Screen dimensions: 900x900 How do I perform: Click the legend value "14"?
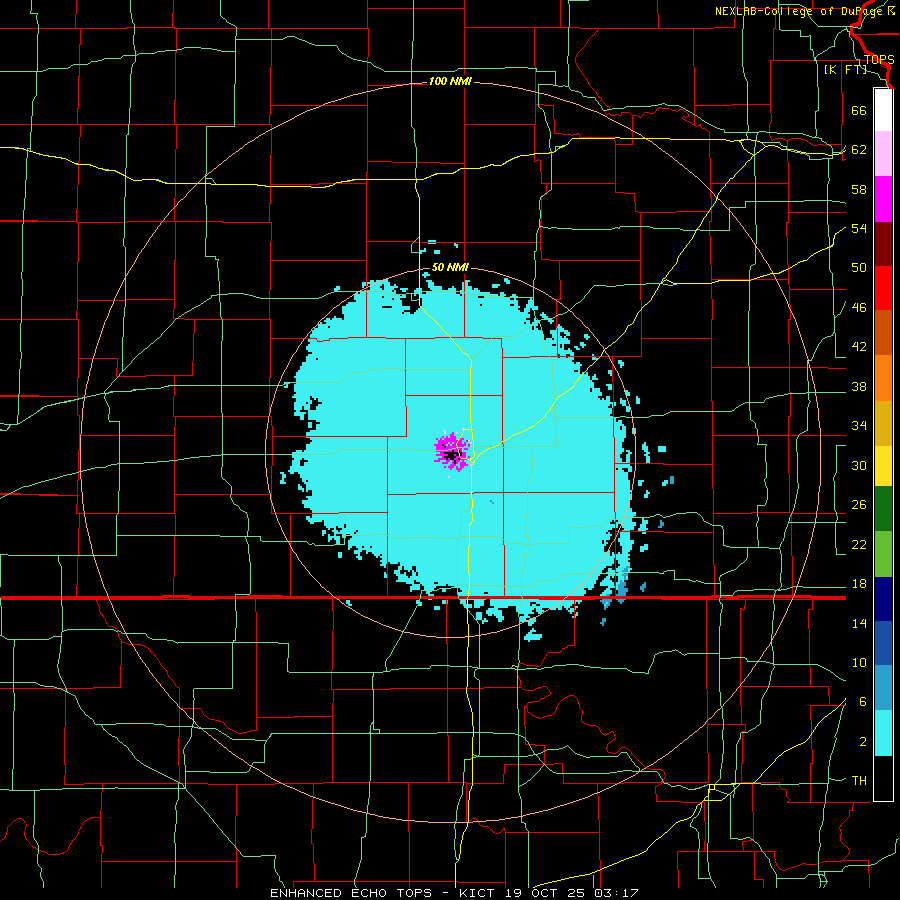(859, 623)
